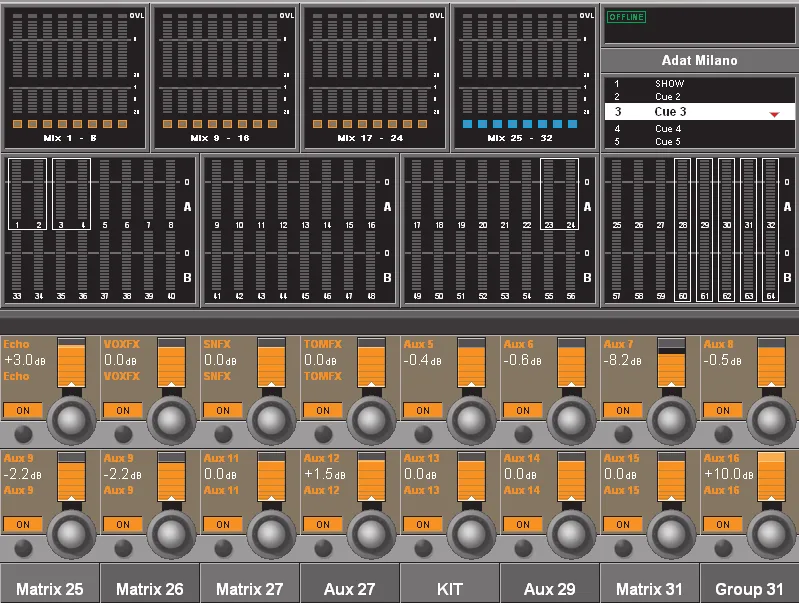Click the TOMFX strip's round knob

pos(371,421)
